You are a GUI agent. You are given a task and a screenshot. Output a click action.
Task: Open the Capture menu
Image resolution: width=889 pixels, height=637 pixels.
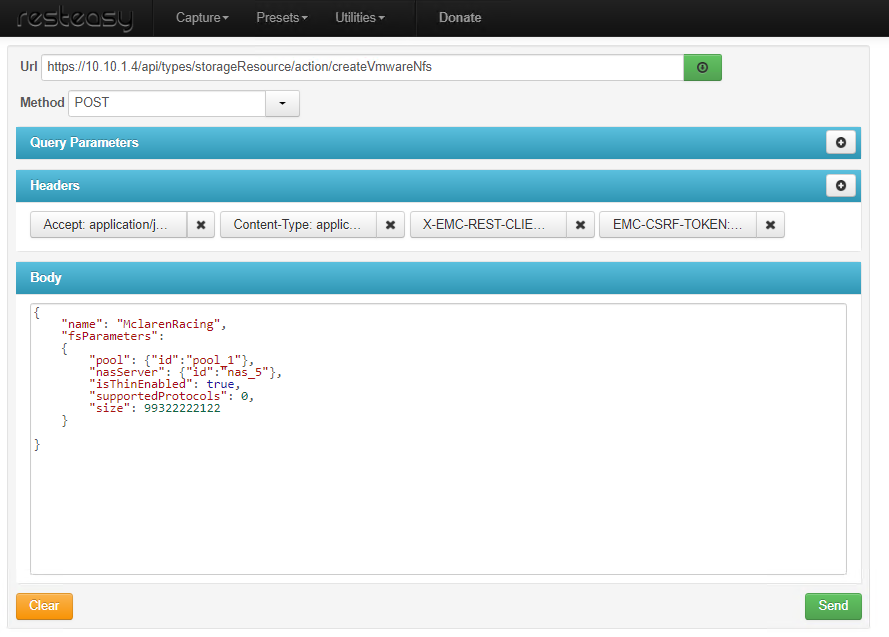(x=202, y=18)
